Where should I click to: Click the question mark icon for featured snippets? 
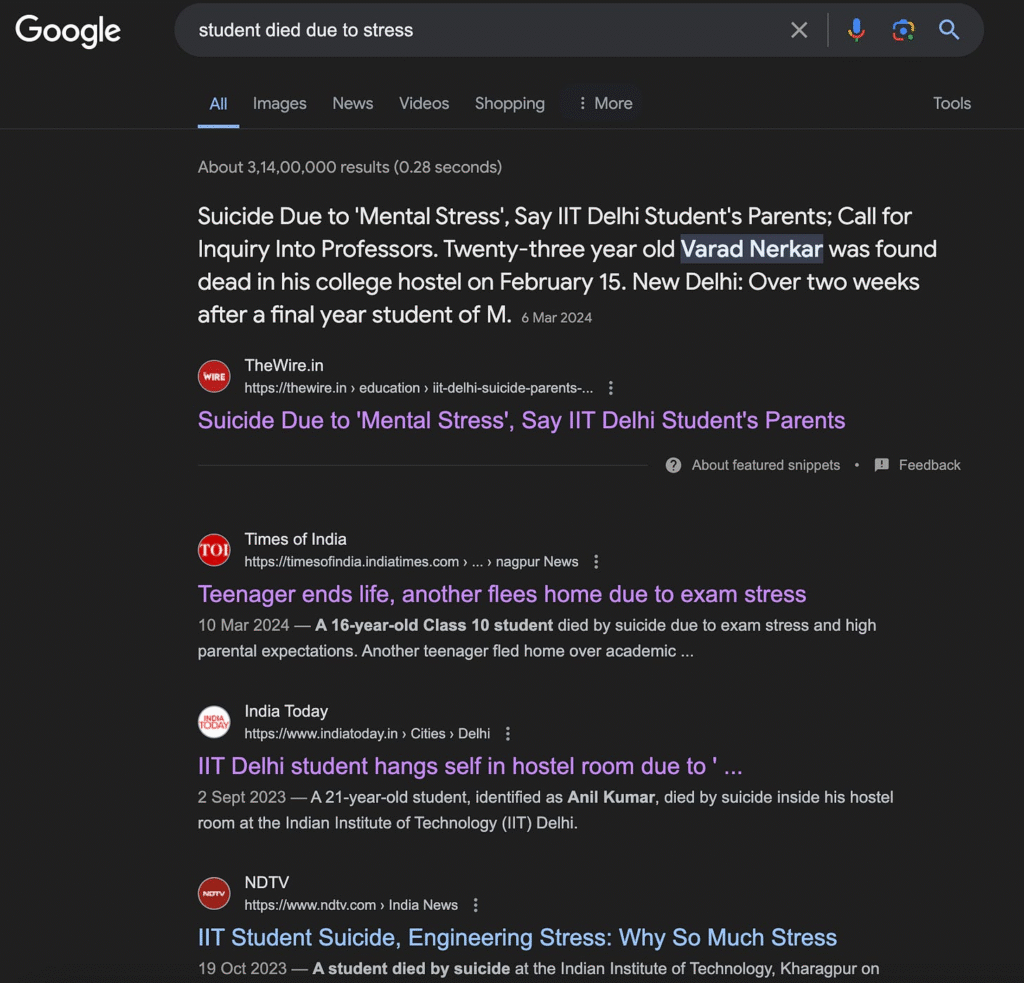pos(673,465)
